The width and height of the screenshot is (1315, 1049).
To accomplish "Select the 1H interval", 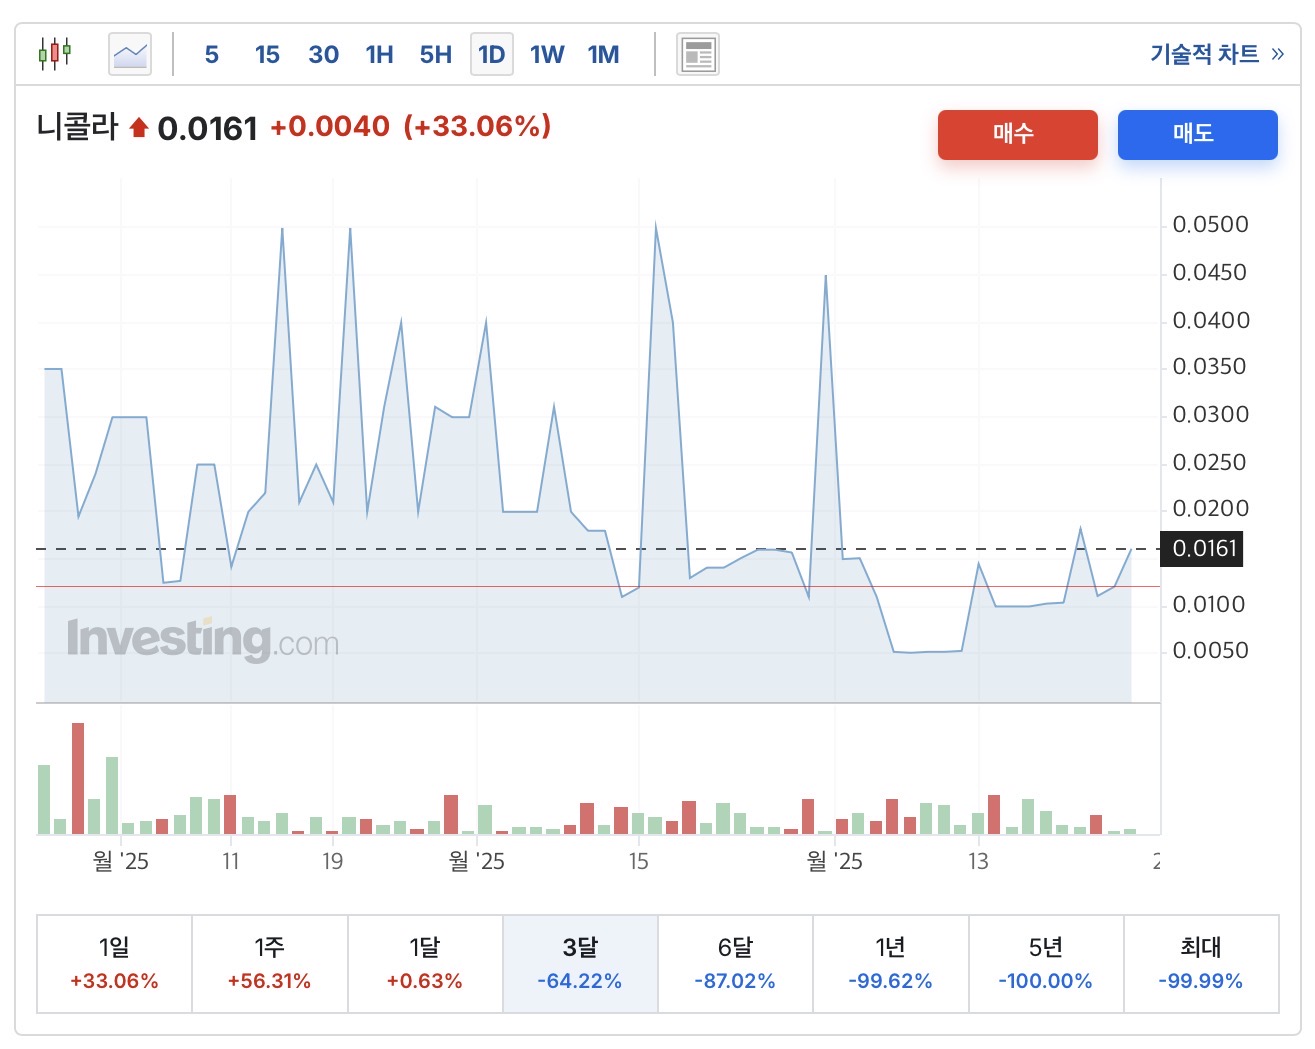I will pyautogui.click(x=379, y=54).
